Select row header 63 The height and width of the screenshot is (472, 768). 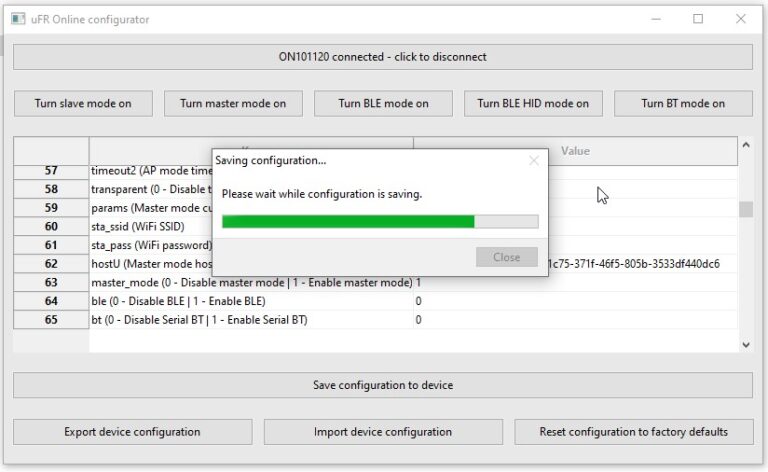point(51,283)
